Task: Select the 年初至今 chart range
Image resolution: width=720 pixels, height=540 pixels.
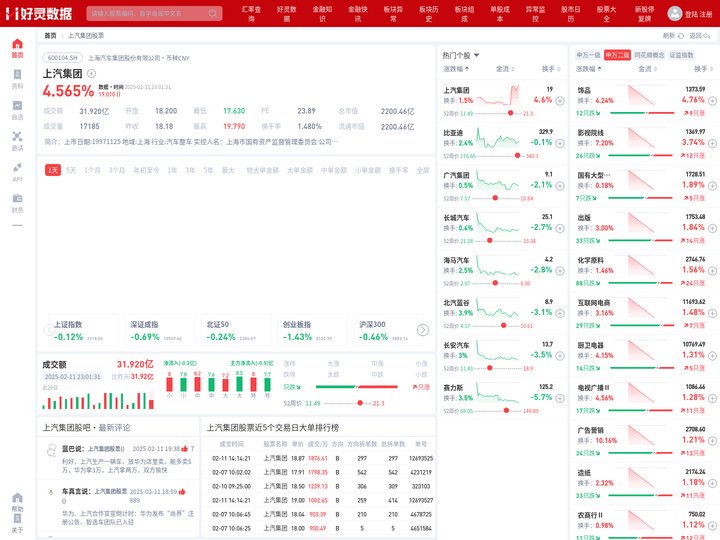Action: click(146, 170)
